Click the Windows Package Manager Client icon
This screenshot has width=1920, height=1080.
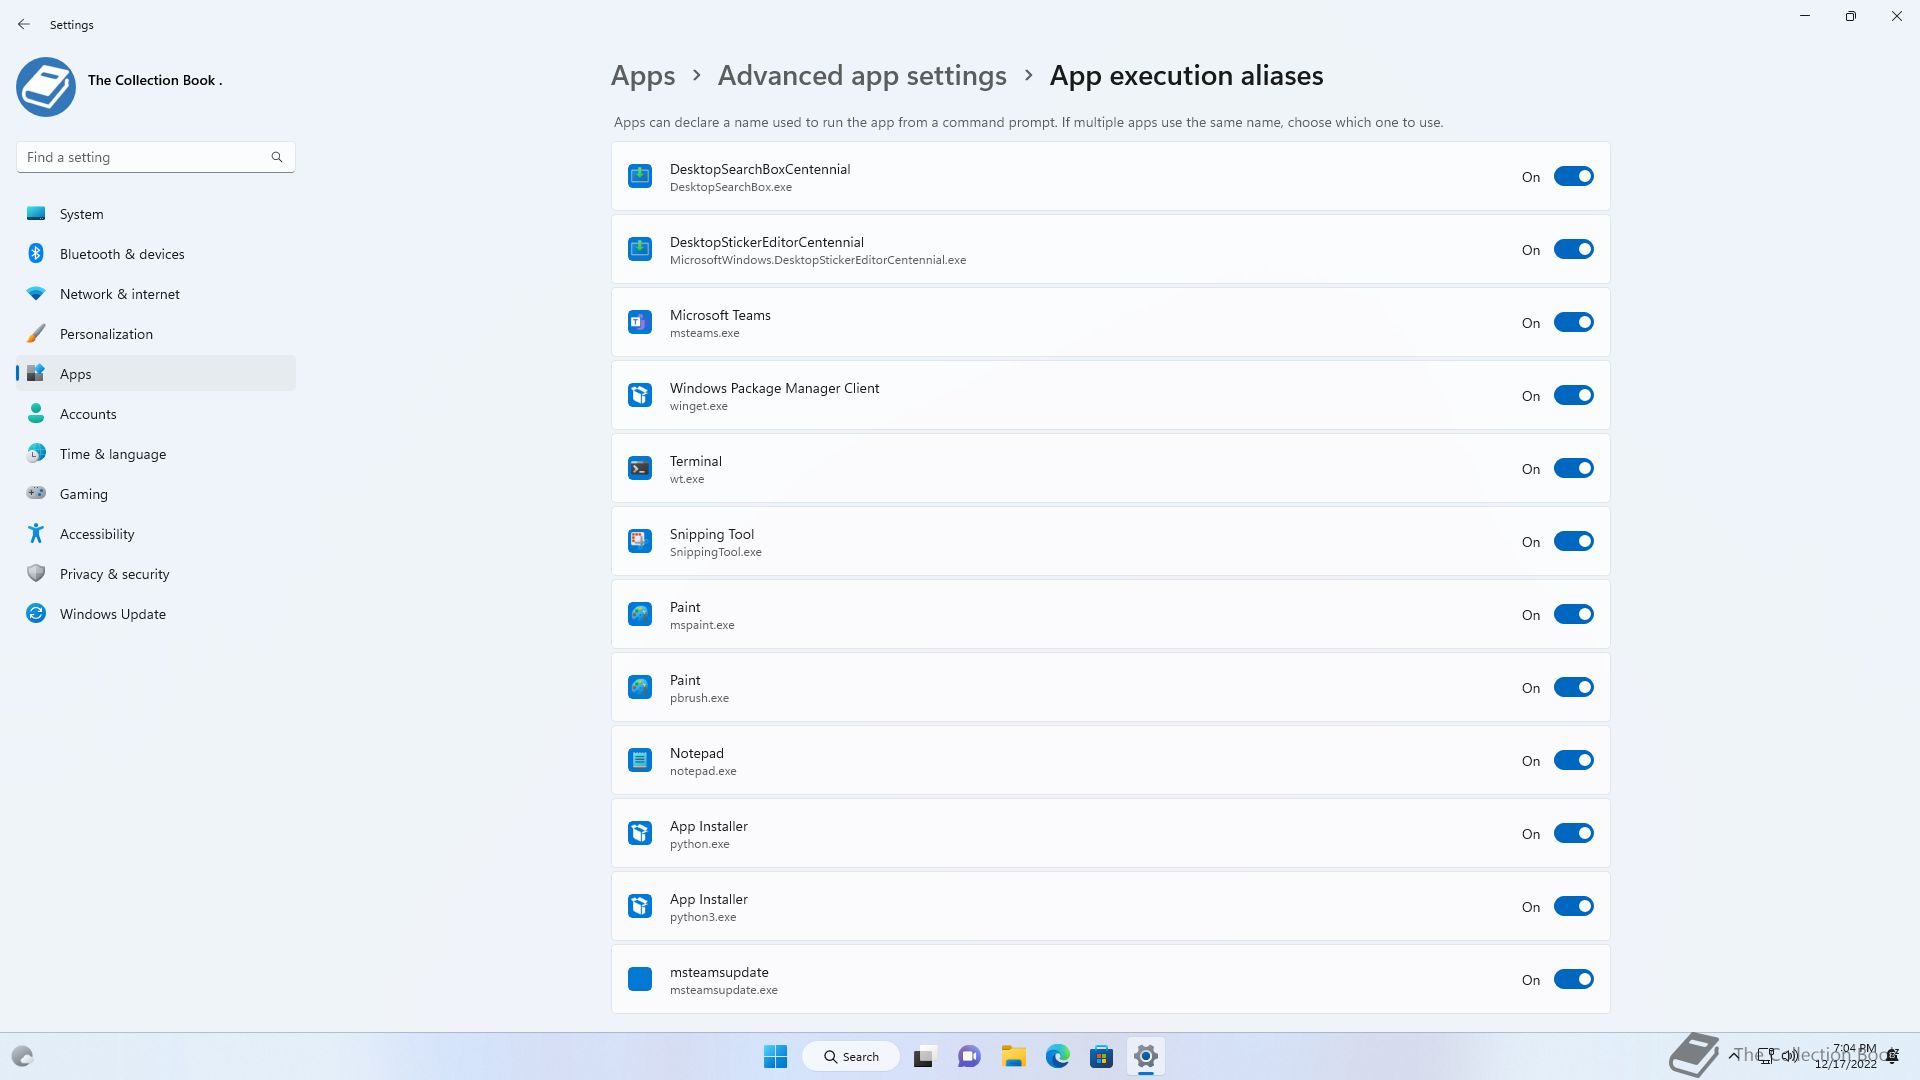(x=640, y=396)
